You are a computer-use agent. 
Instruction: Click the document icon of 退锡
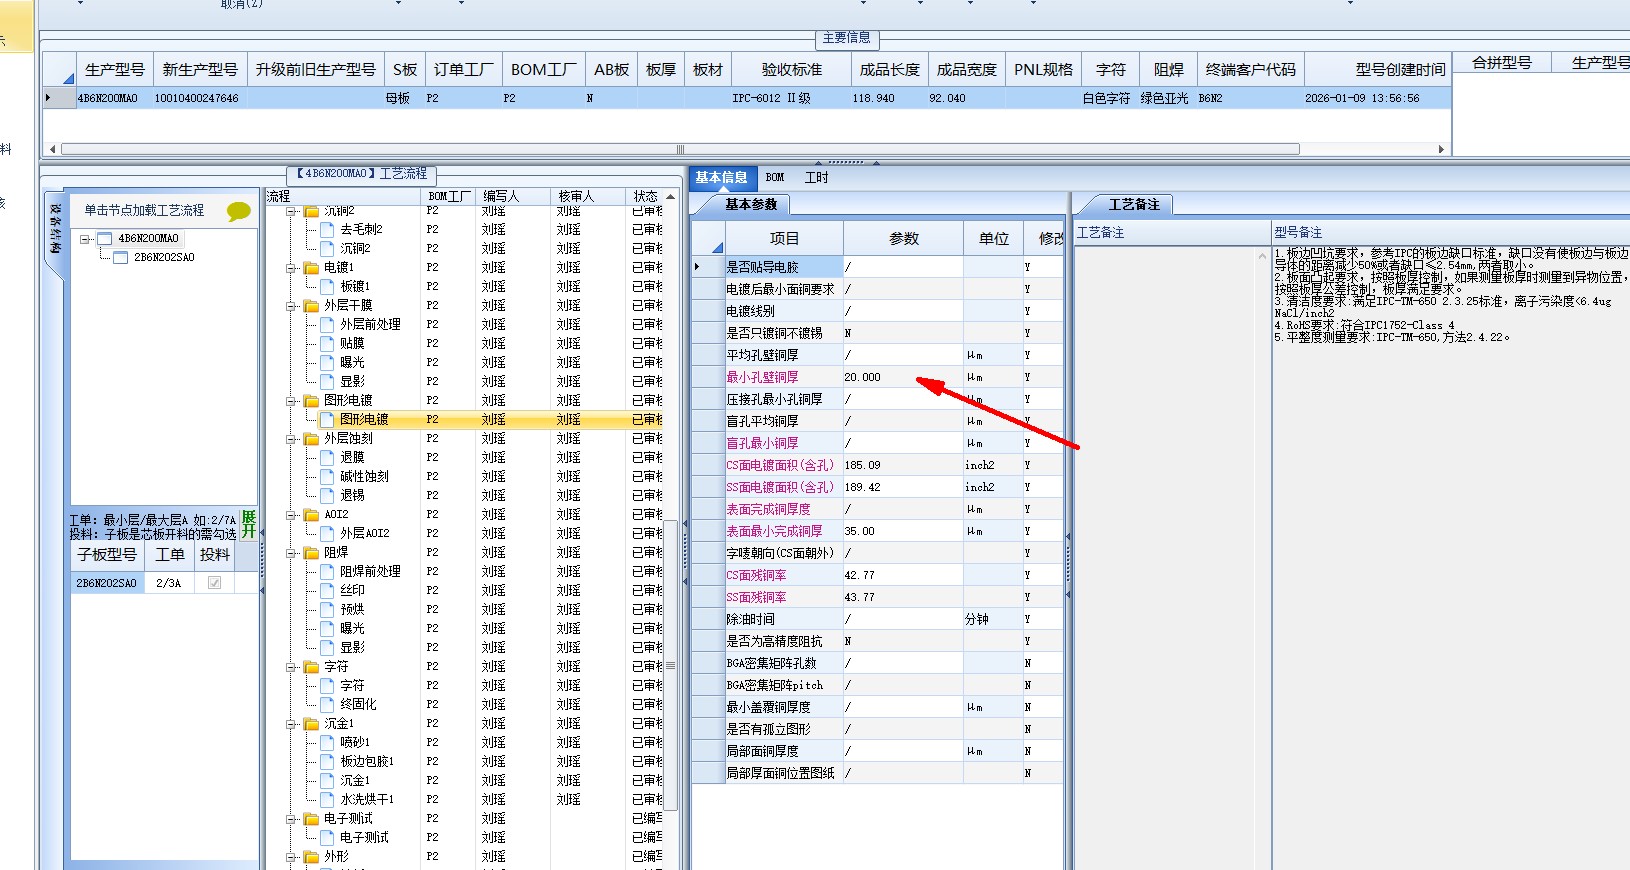[327, 496]
